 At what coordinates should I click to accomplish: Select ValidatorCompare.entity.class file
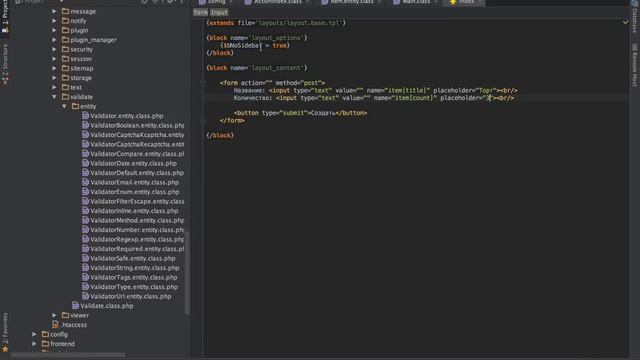(x=133, y=154)
